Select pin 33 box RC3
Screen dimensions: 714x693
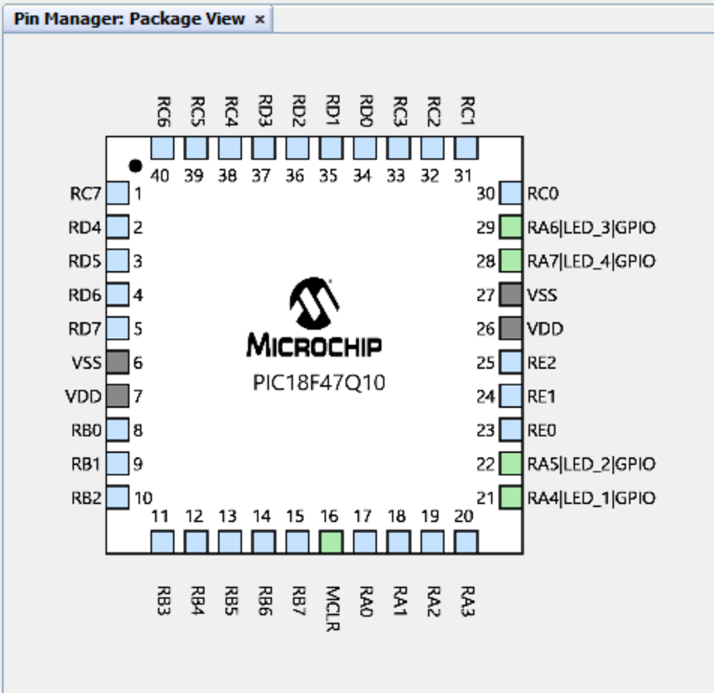pos(398,148)
